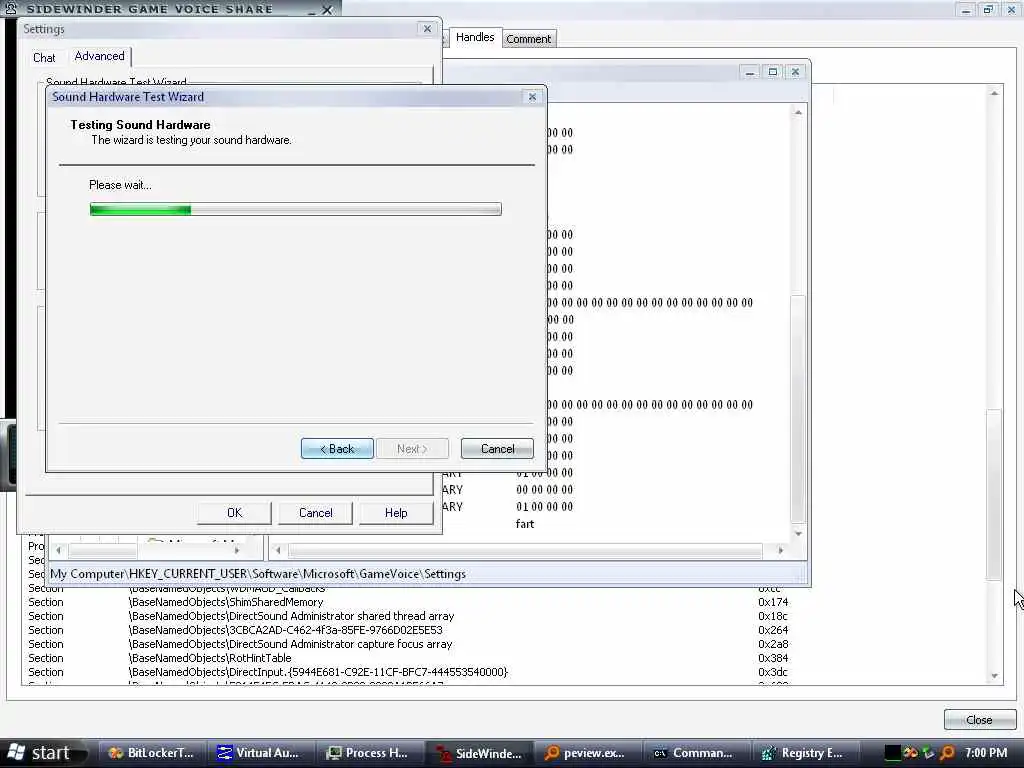Close the SideWinder Game Voice Share window
1024x768 pixels.
coord(328,10)
